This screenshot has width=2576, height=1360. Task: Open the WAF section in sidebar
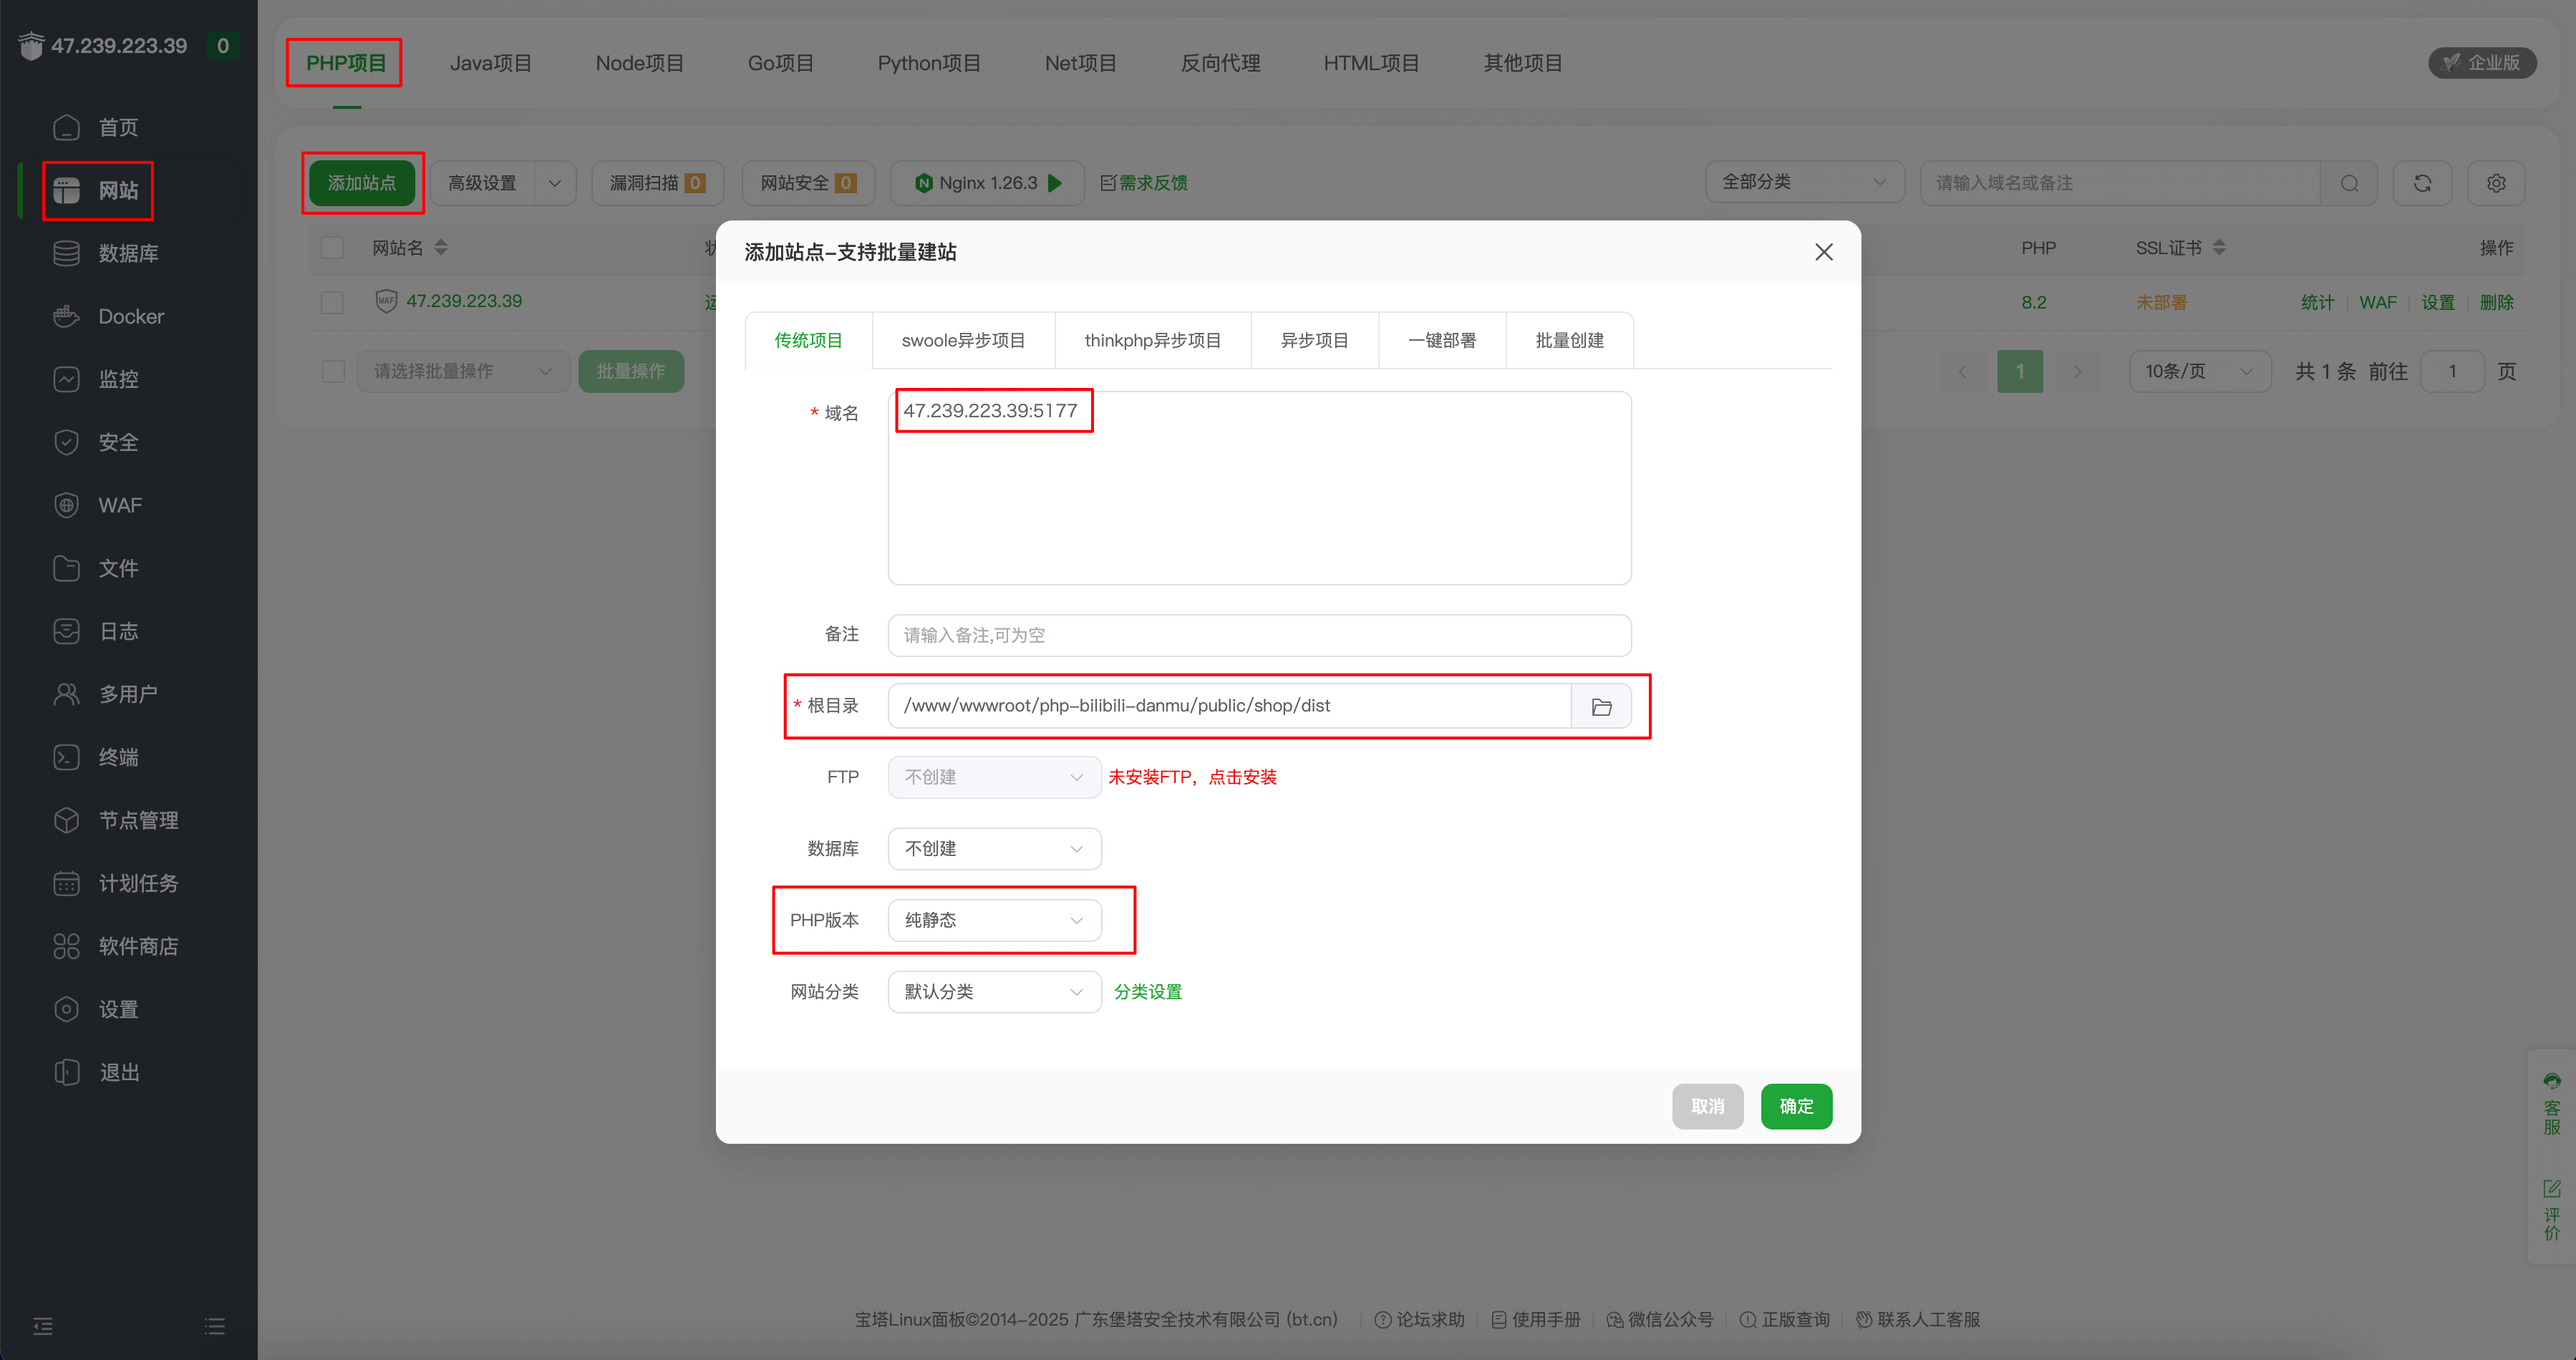click(x=118, y=505)
